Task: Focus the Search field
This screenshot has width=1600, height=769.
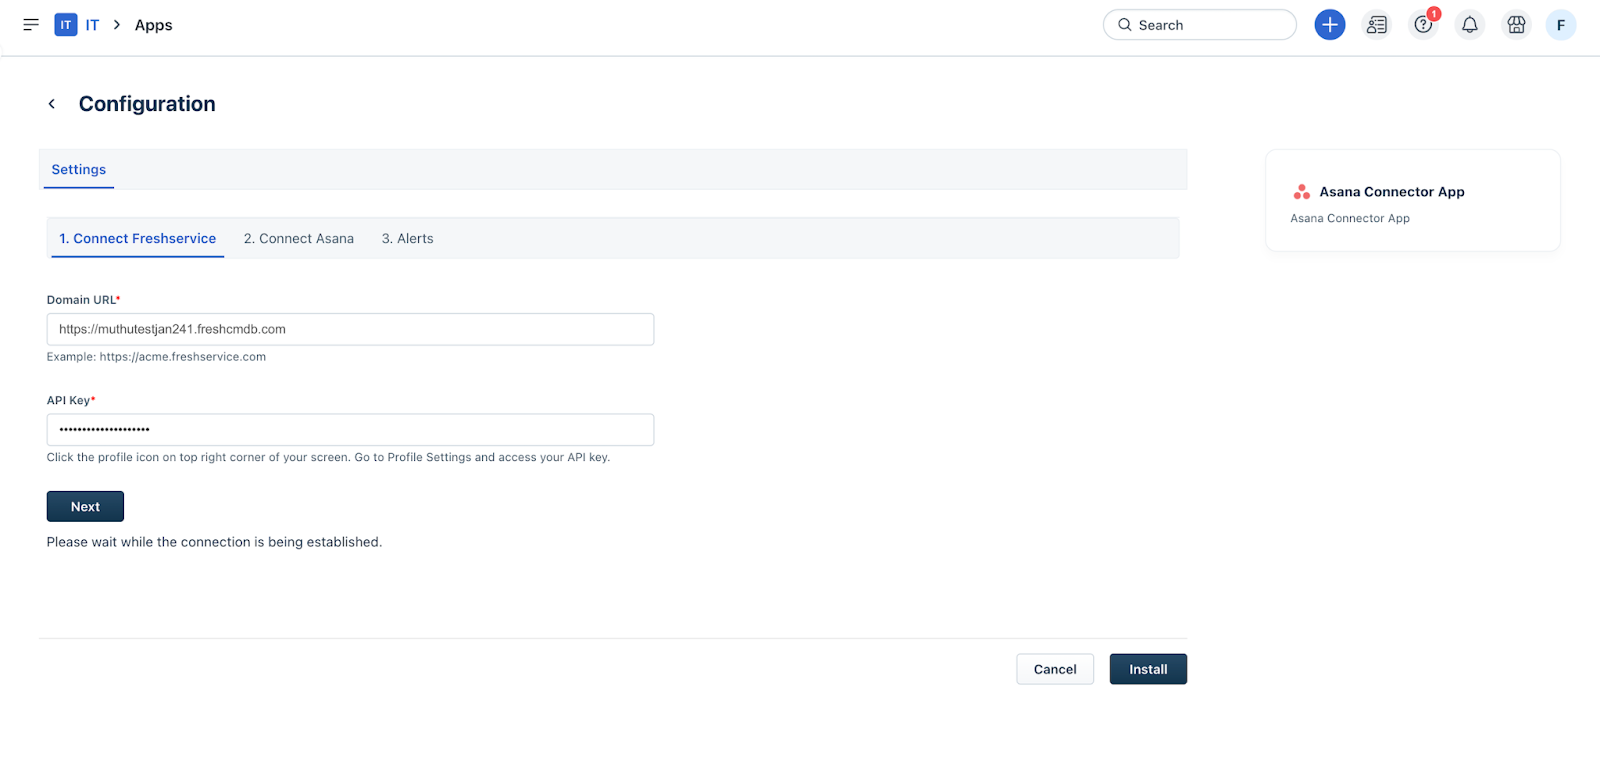Action: 1199,25
